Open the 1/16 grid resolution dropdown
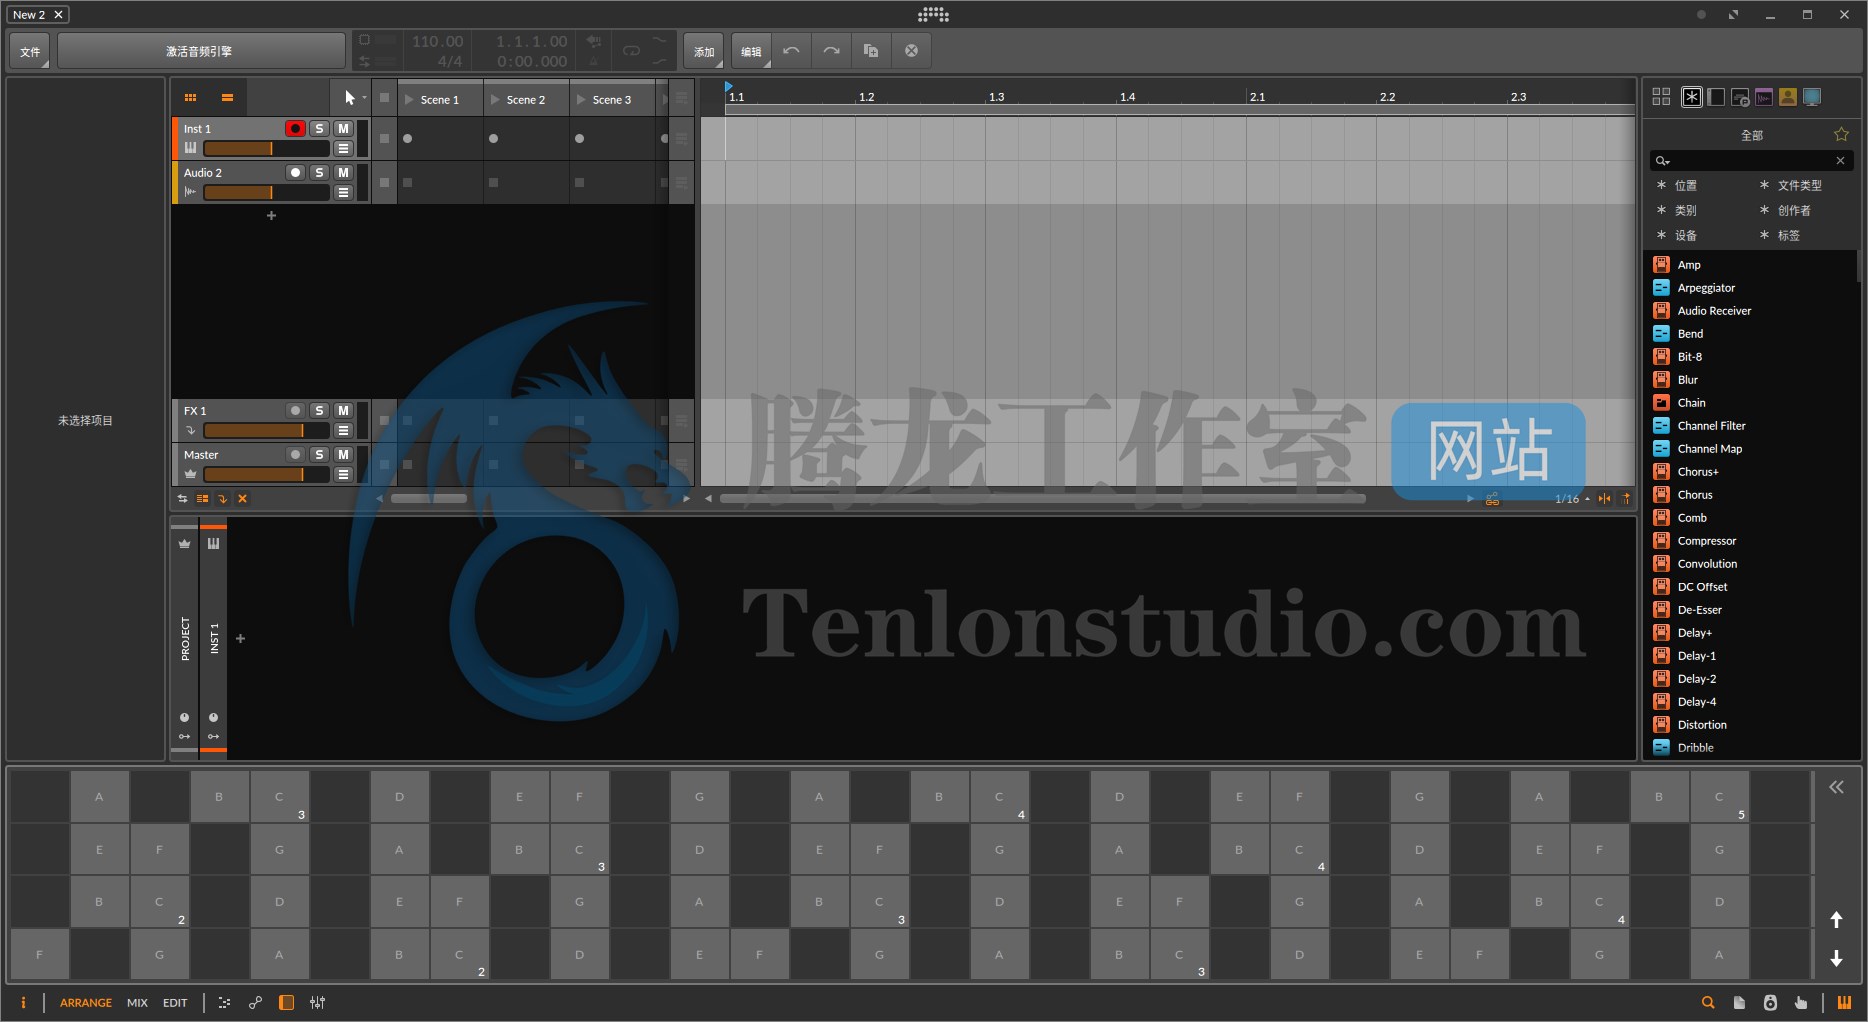Viewport: 1868px width, 1022px height. click(x=1571, y=499)
